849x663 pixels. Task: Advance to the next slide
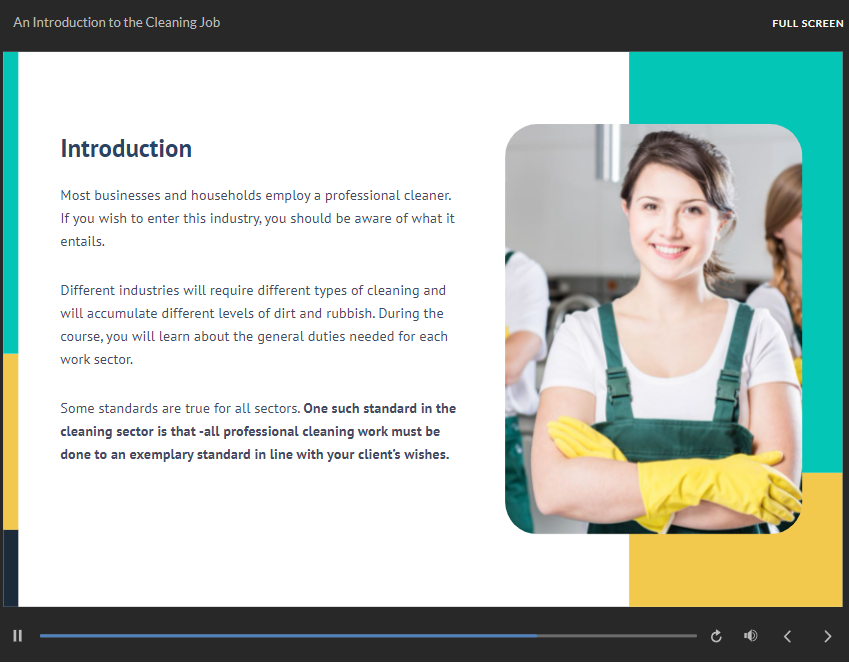827,636
